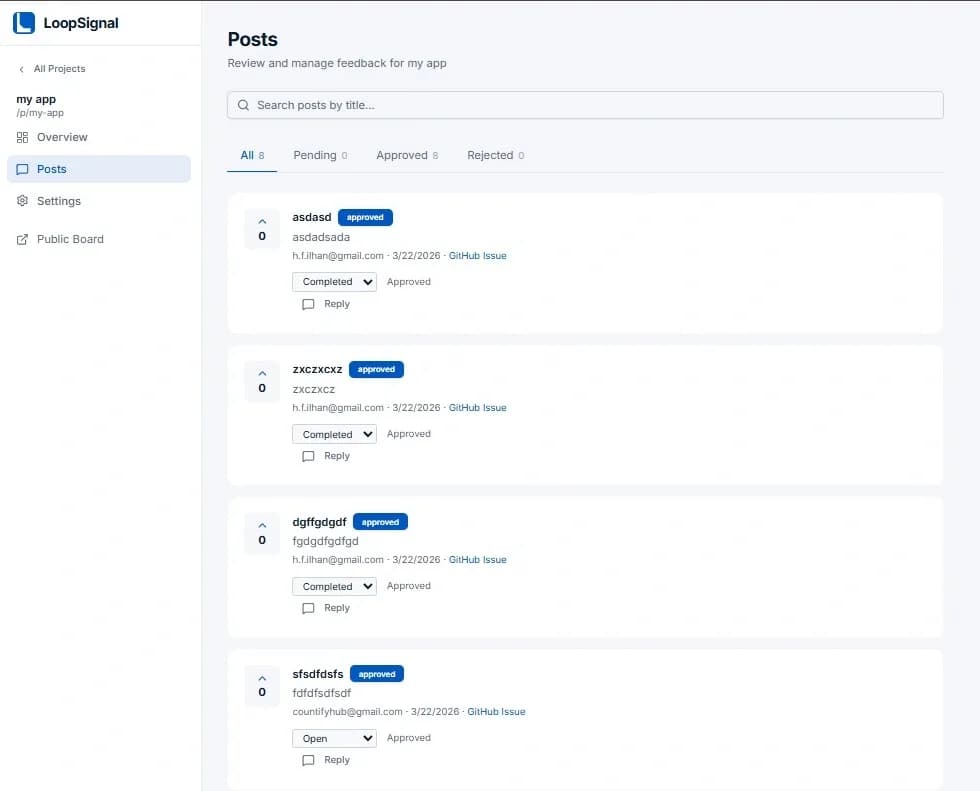The image size is (980, 791).
Task: Click the LoopSignal logo icon
Action: [24, 23]
